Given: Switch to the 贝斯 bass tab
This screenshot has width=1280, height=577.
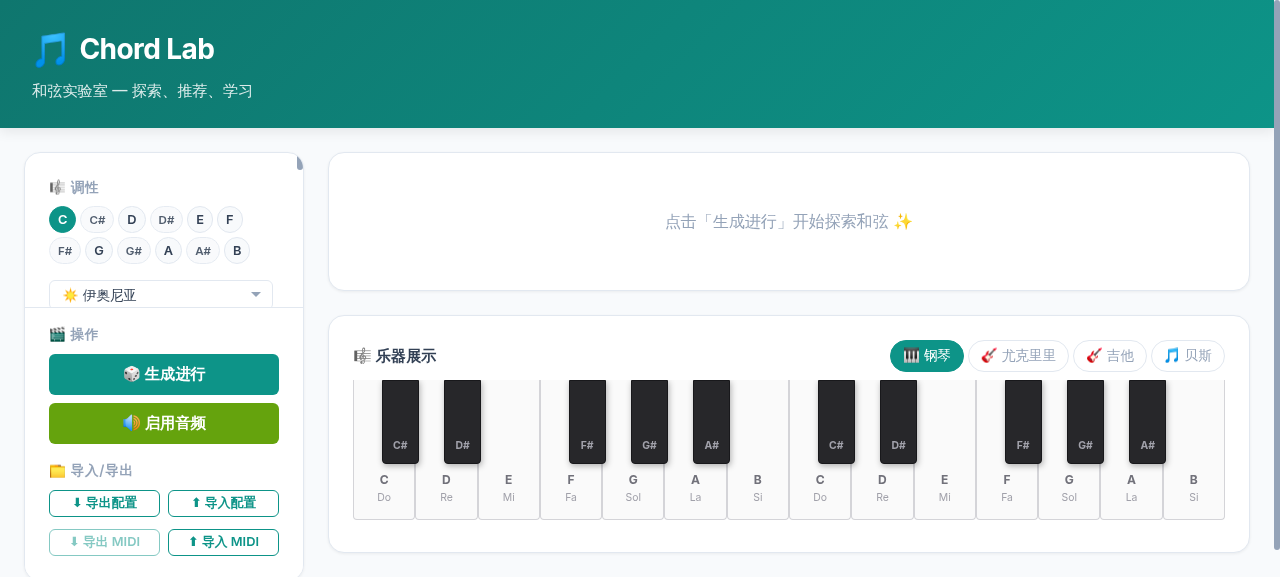Looking at the screenshot, I should pyautogui.click(x=1188, y=356).
